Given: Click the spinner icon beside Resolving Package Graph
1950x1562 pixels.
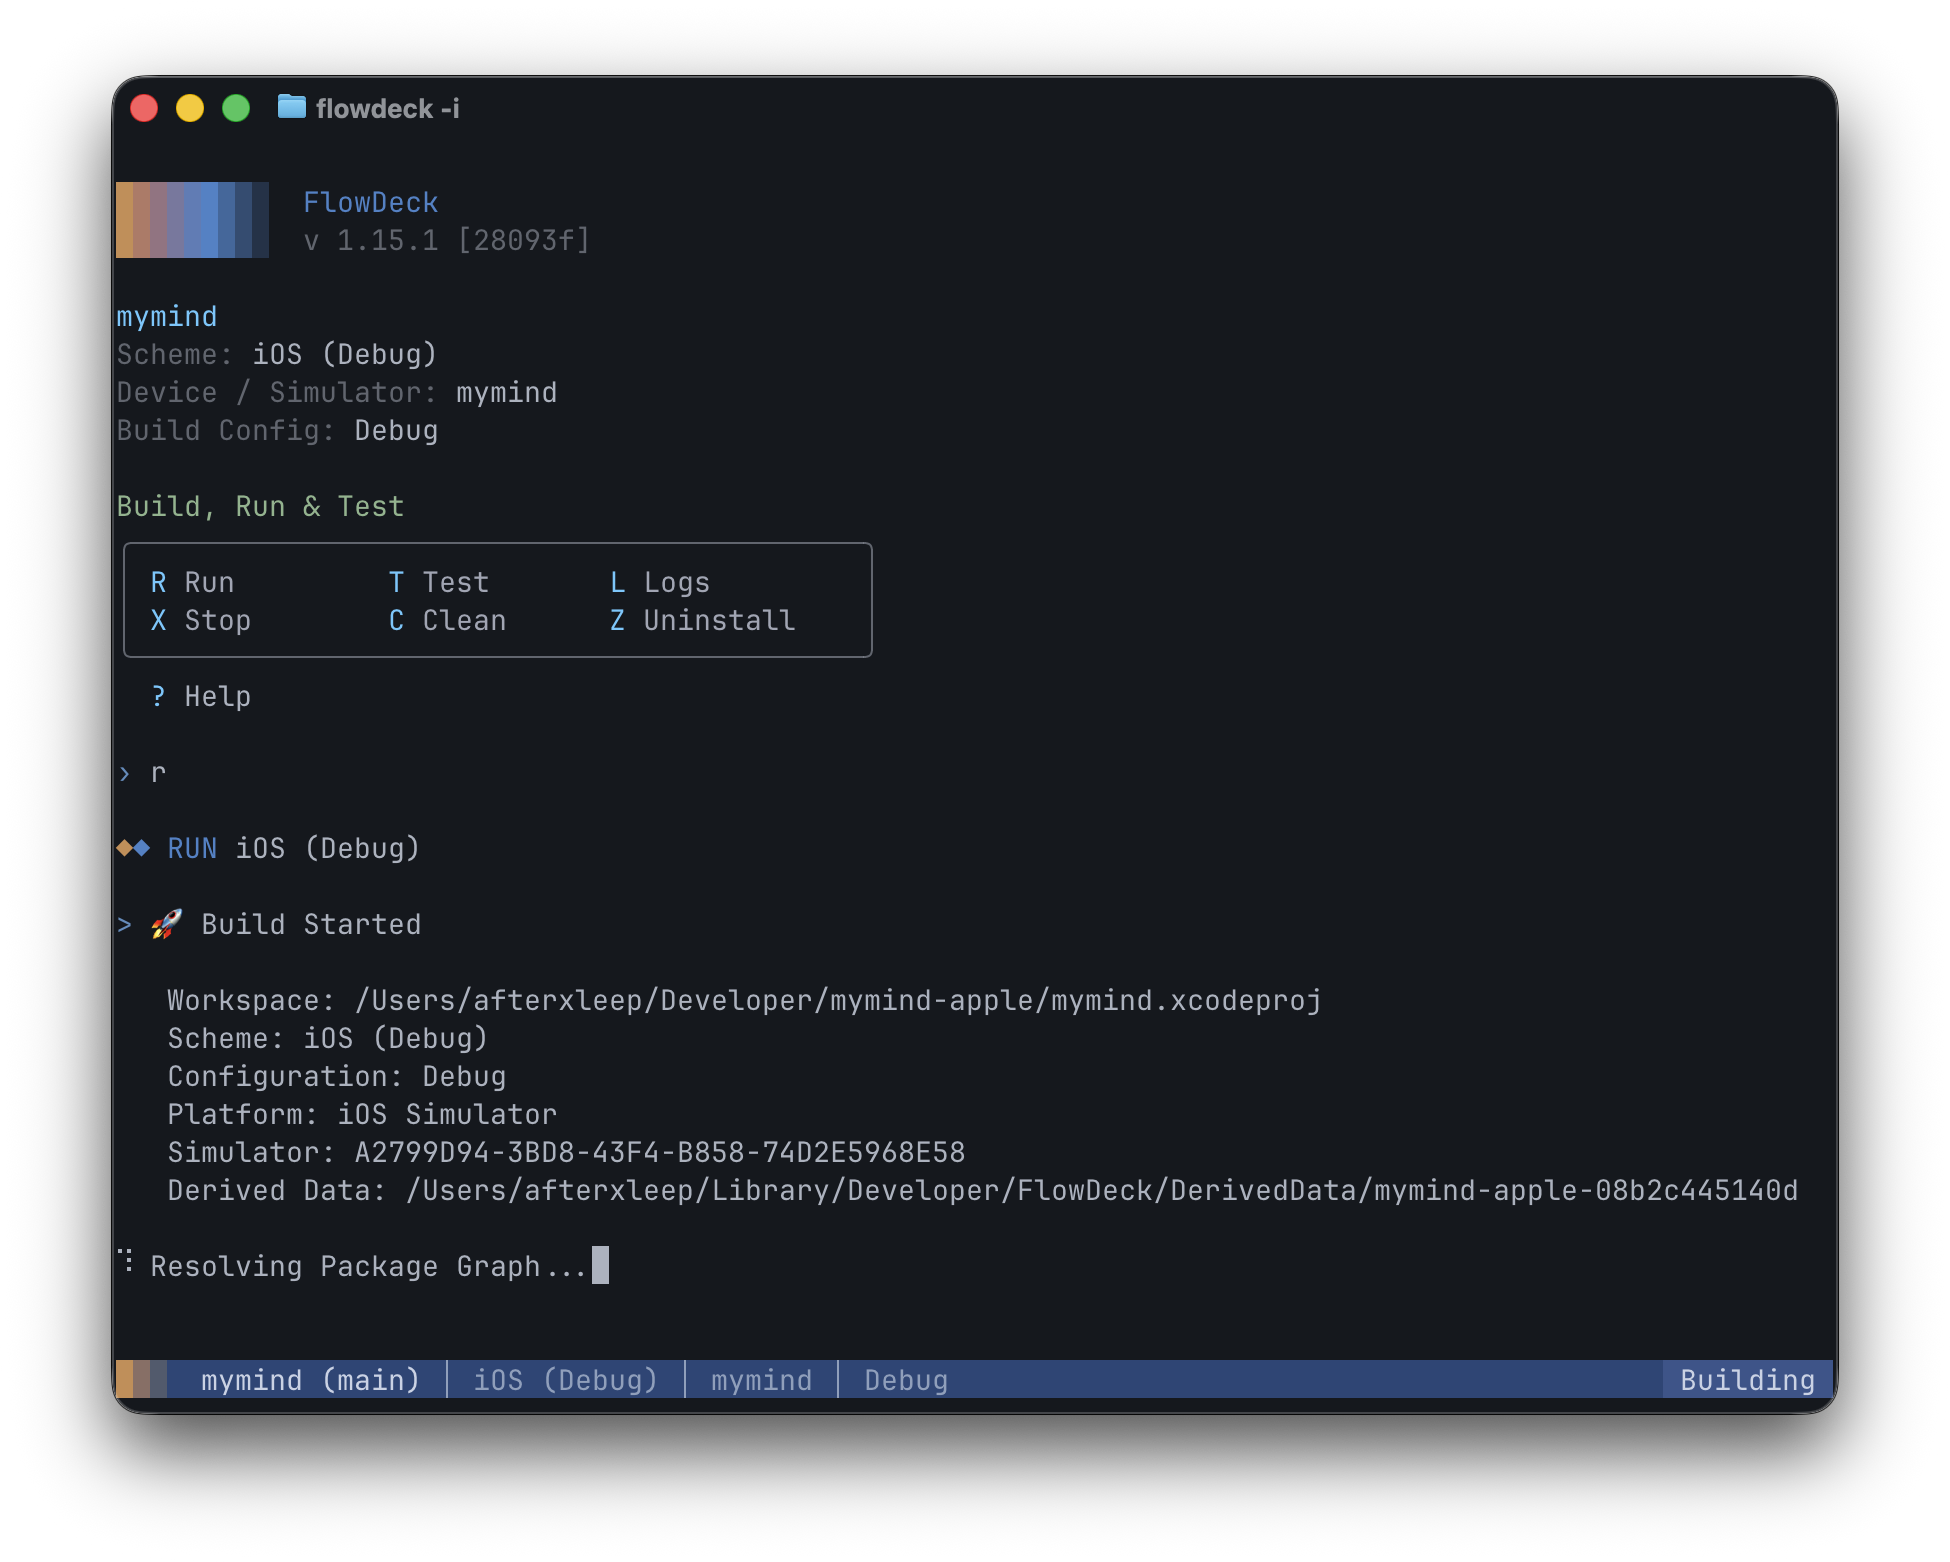Looking at the screenshot, I should pyautogui.click(x=127, y=1261).
